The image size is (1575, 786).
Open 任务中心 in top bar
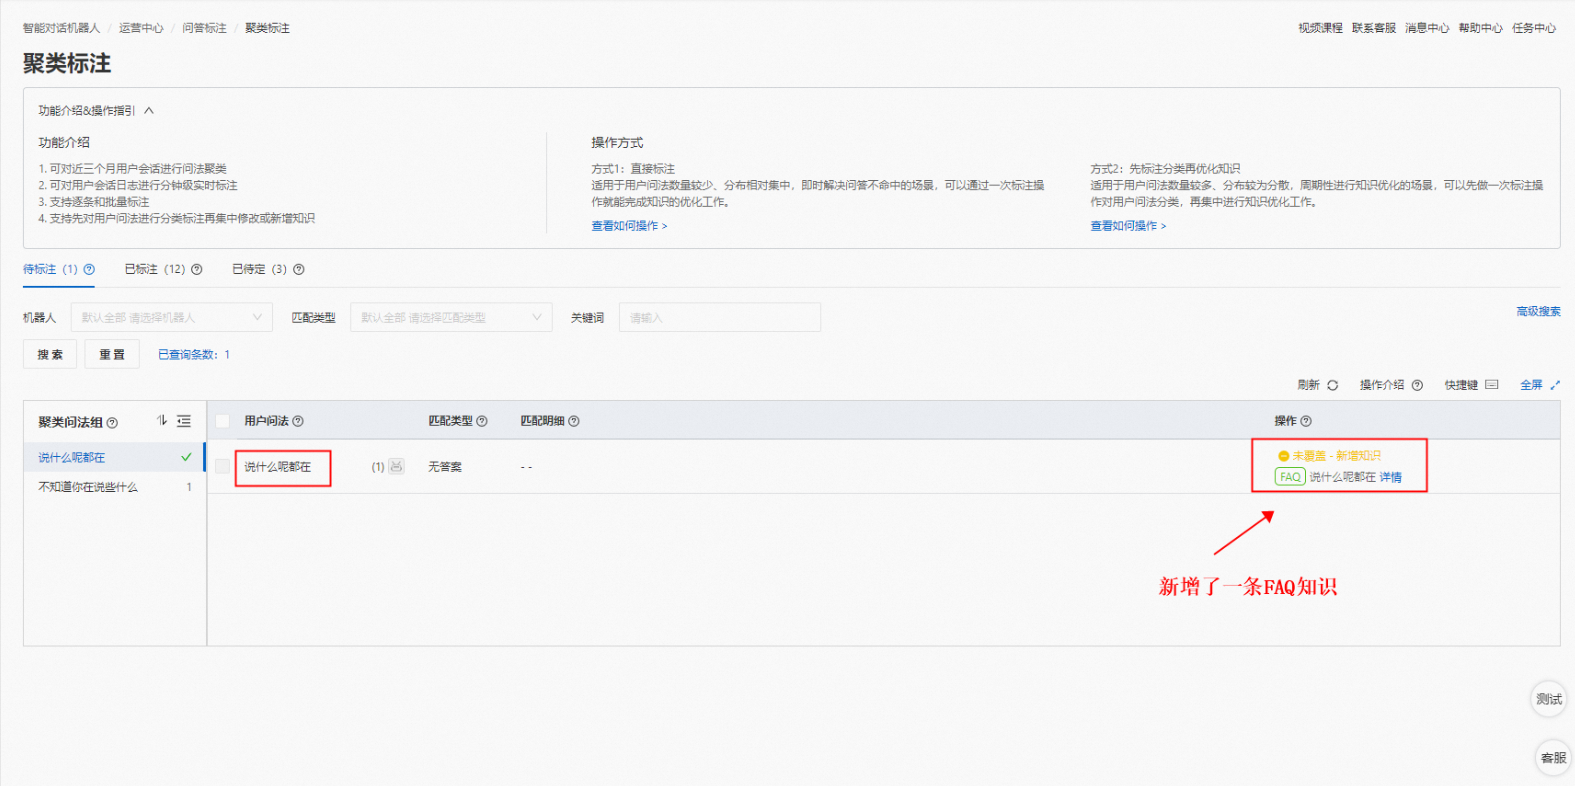click(1534, 28)
